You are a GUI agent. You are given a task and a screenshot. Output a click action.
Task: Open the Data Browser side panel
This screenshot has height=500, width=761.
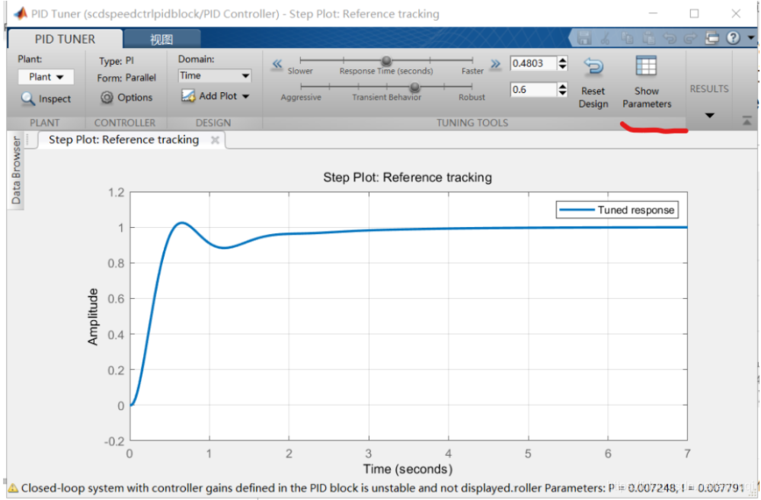tap(16, 172)
